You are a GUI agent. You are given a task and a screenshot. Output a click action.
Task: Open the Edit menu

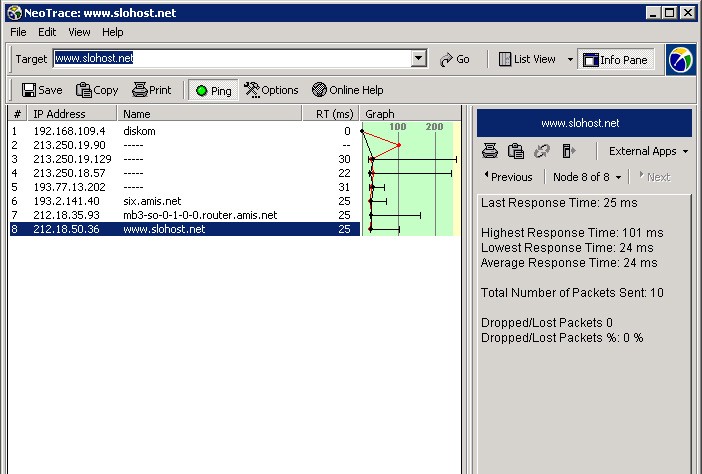(x=47, y=32)
